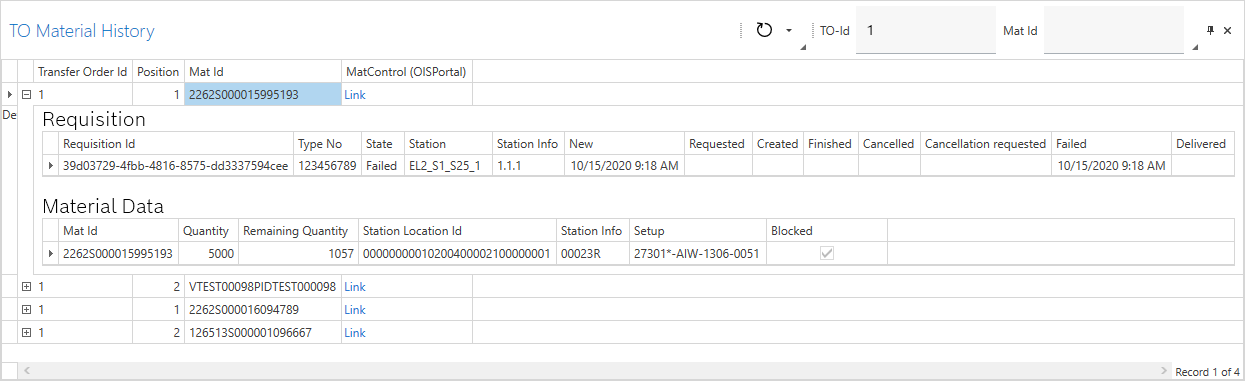Open MatControl Link for 2262S000016094789
The height and width of the screenshot is (381, 1245).
[355, 309]
